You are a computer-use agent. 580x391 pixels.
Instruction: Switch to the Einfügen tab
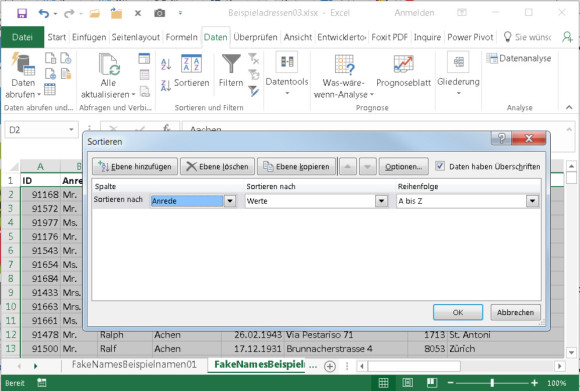(89, 37)
